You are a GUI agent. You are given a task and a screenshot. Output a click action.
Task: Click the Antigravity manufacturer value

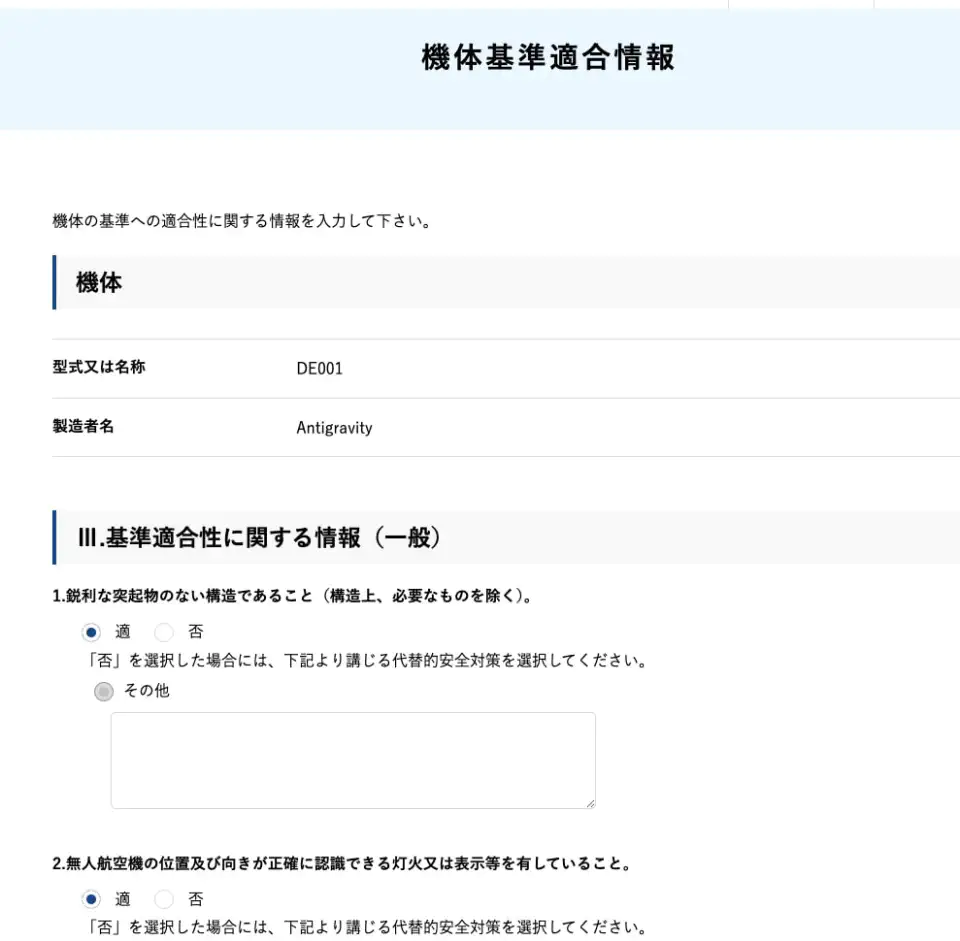click(334, 428)
